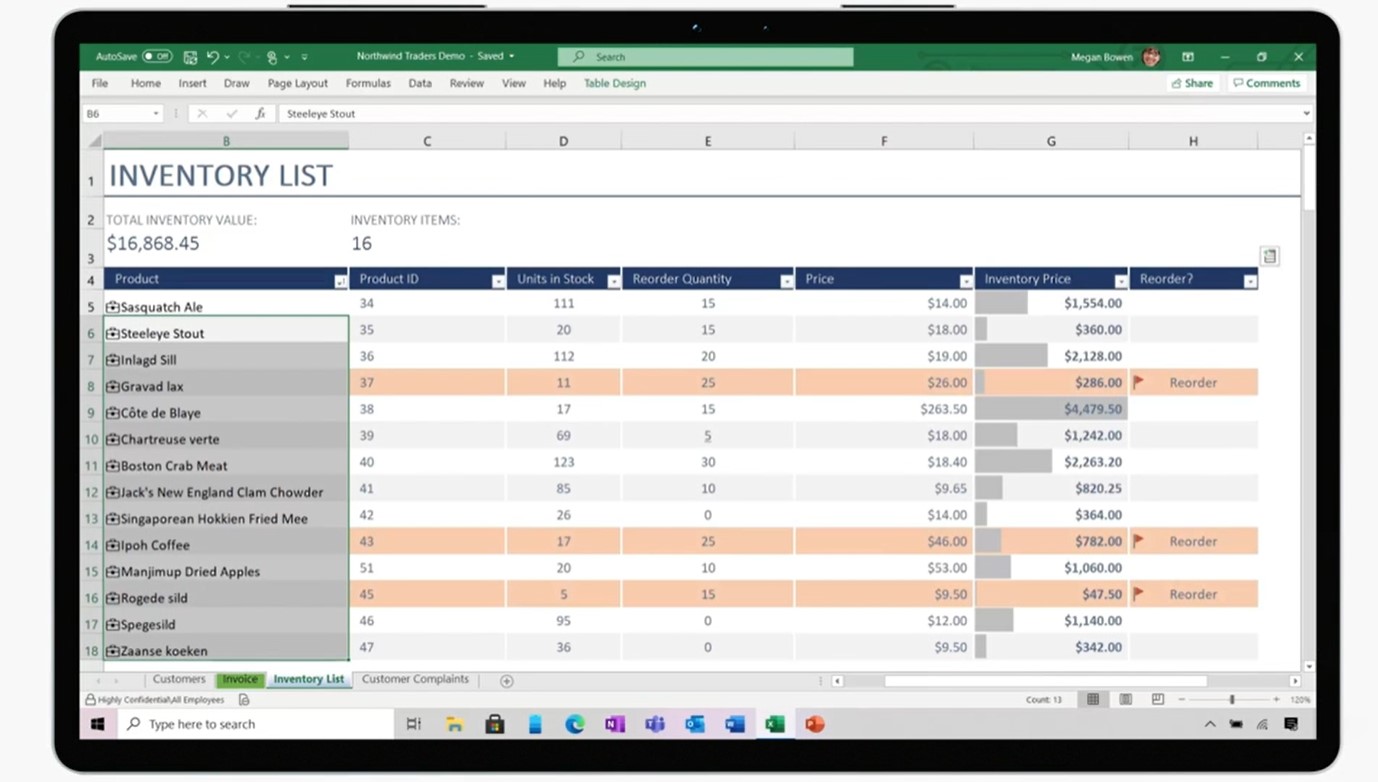Undo the last action
The height and width of the screenshot is (782, 1378).
(x=212, y=57)
